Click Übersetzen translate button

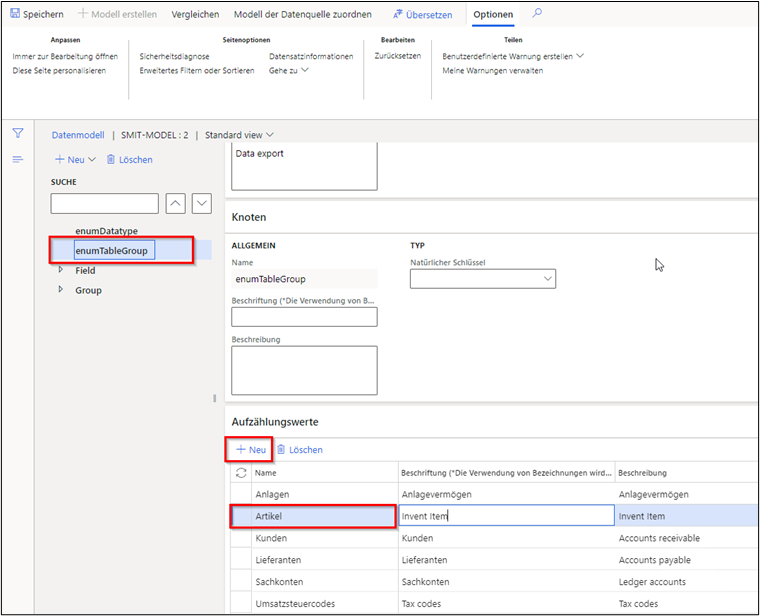[x=423, y=15]
